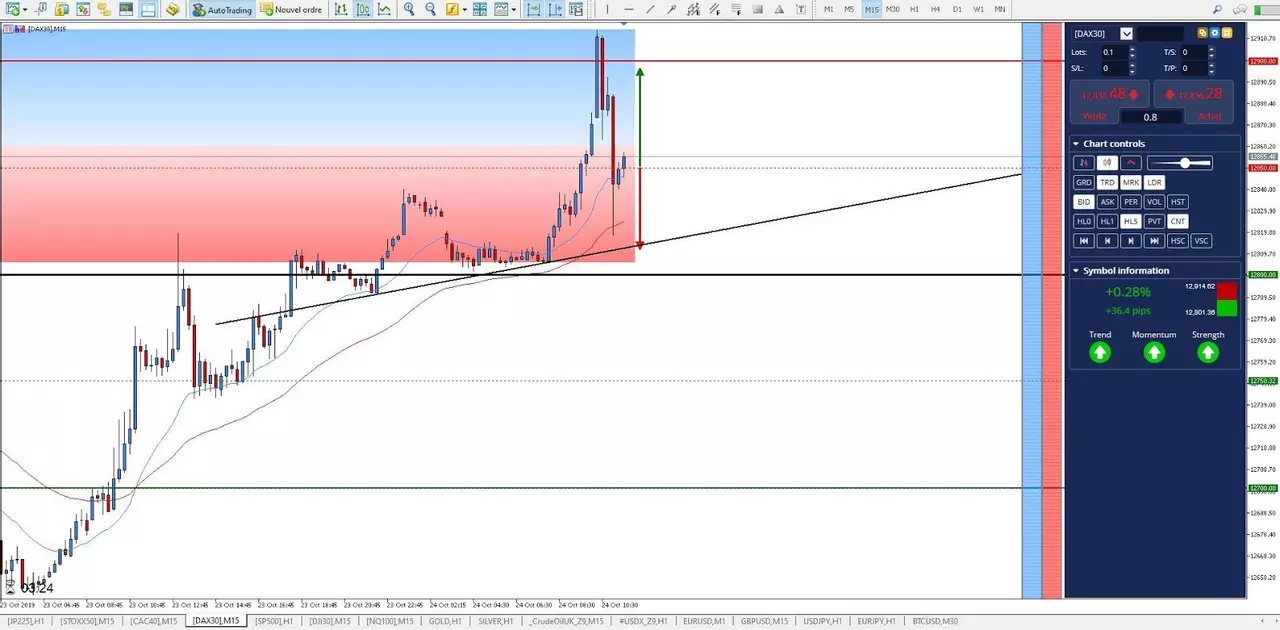Select the M1 timeframe

[828, 9]
